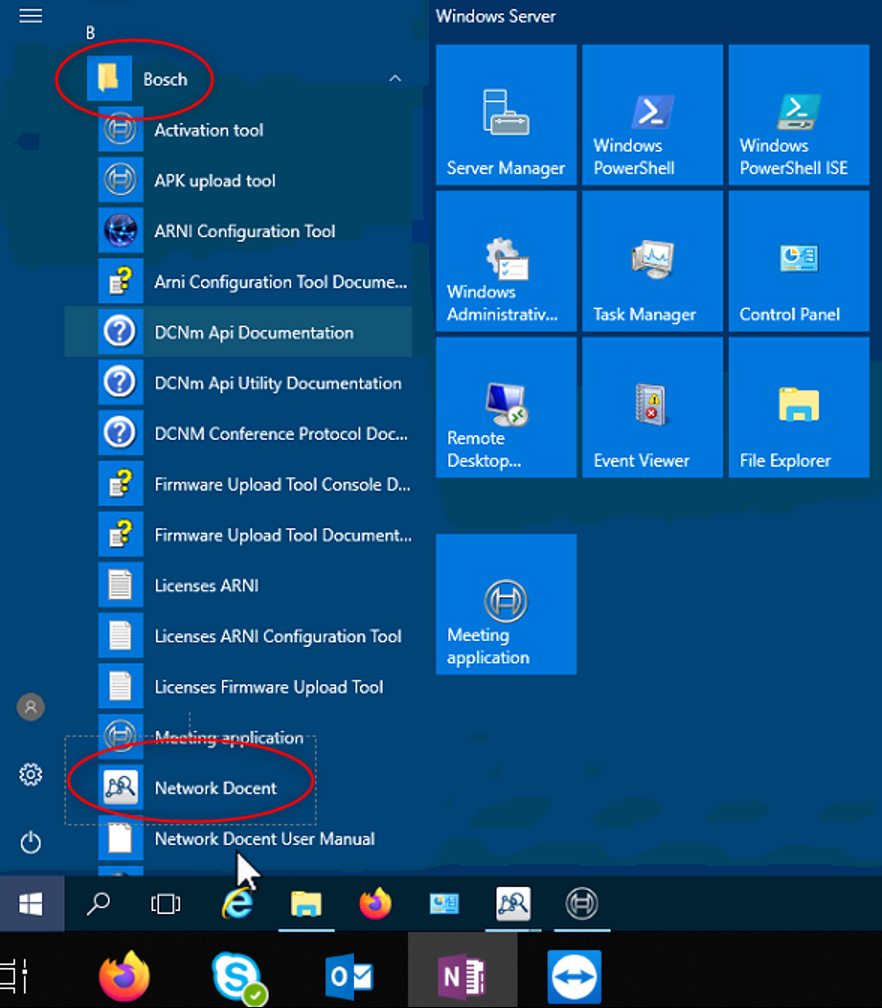Launch the Activation tool
This screenshot has width=882, height=1008.
pyautogui.click(x=208, y=130)
